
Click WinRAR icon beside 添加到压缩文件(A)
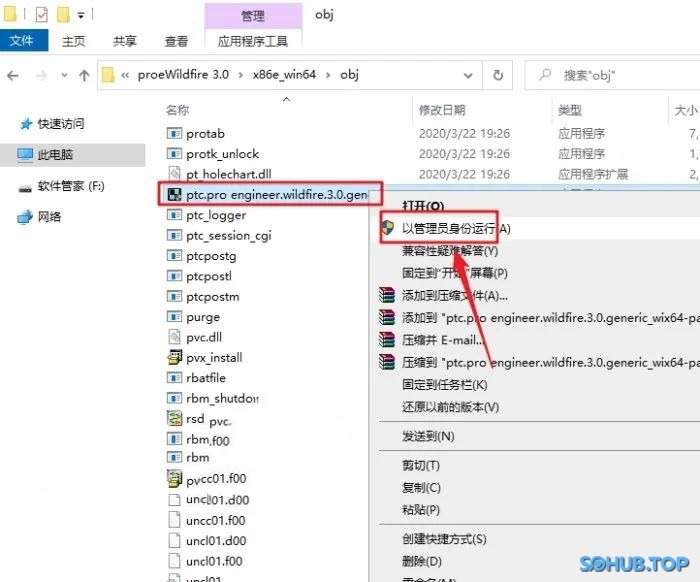[387, 295]
